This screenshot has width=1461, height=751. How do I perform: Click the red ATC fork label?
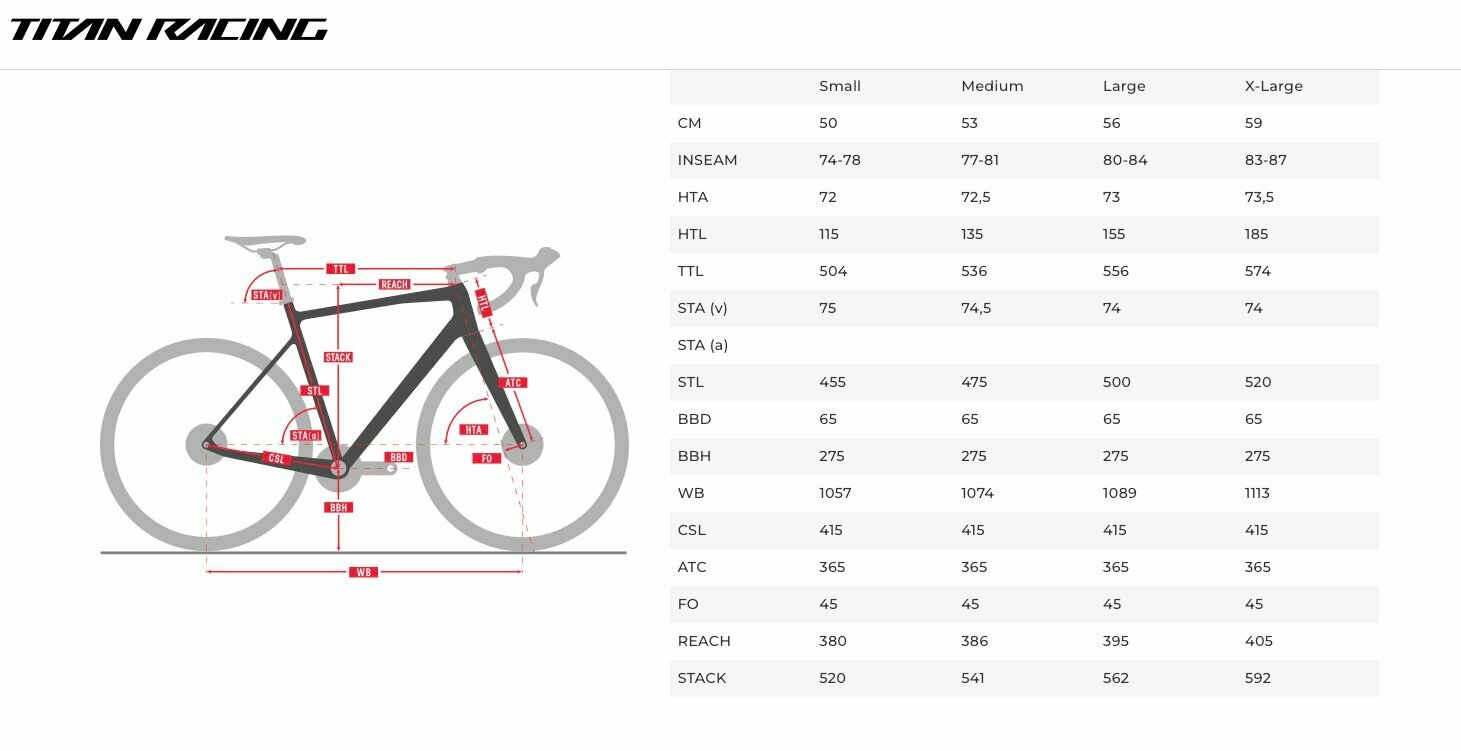[513, 383]
